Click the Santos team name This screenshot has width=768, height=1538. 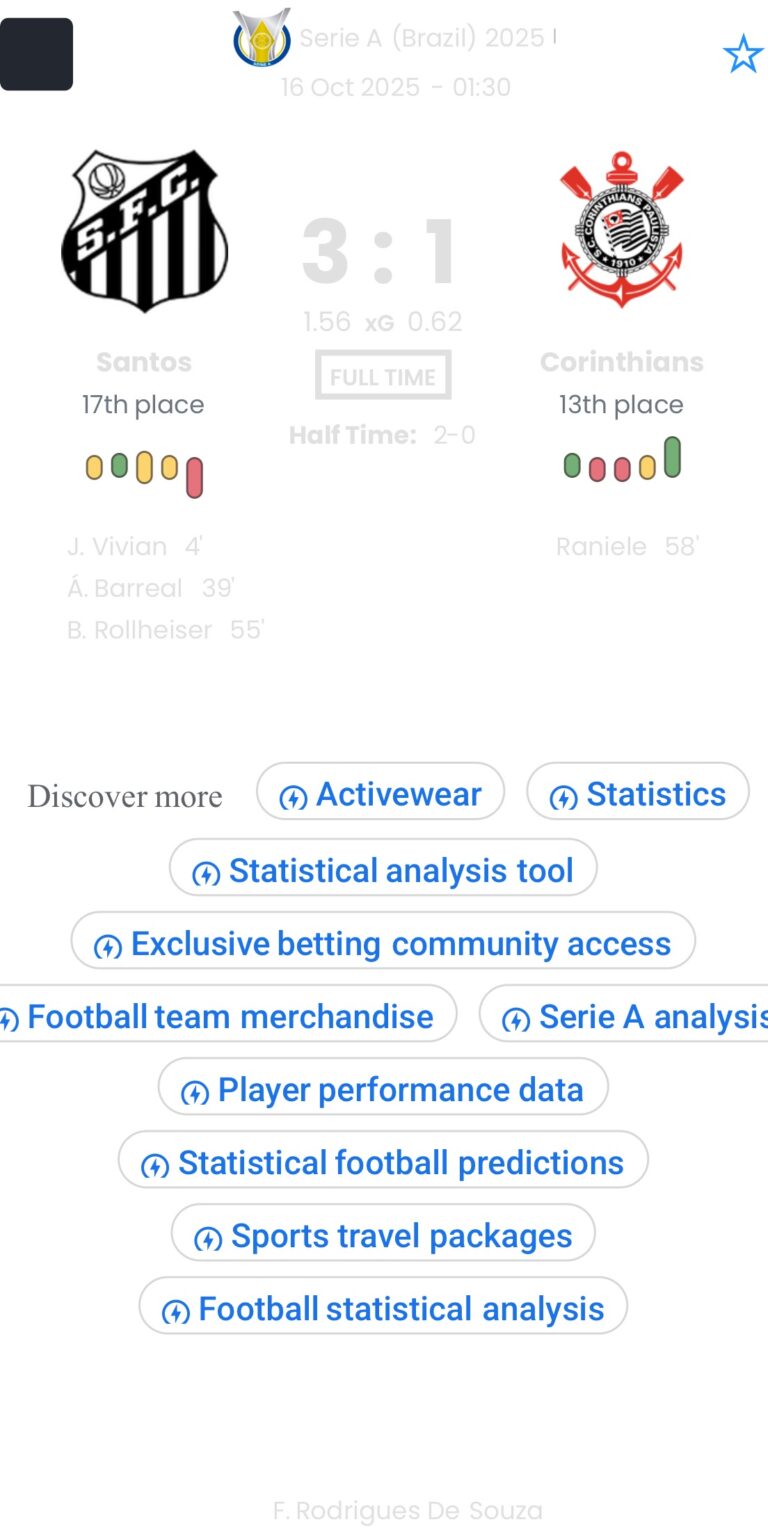pos(144,362)
